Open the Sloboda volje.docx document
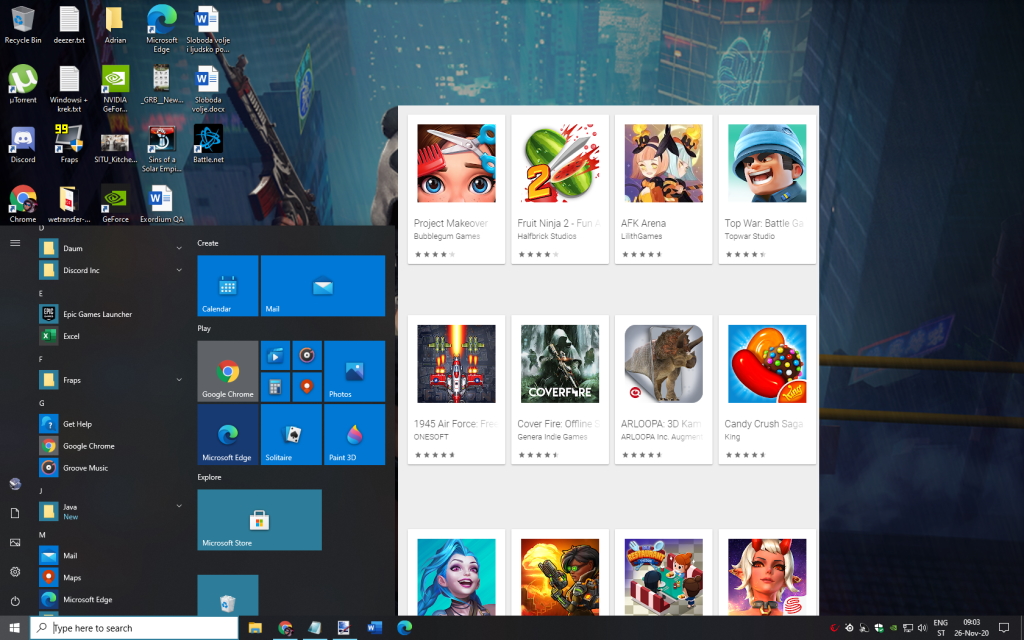Viewport: 1024px width, 640px height. click(208, 89)
